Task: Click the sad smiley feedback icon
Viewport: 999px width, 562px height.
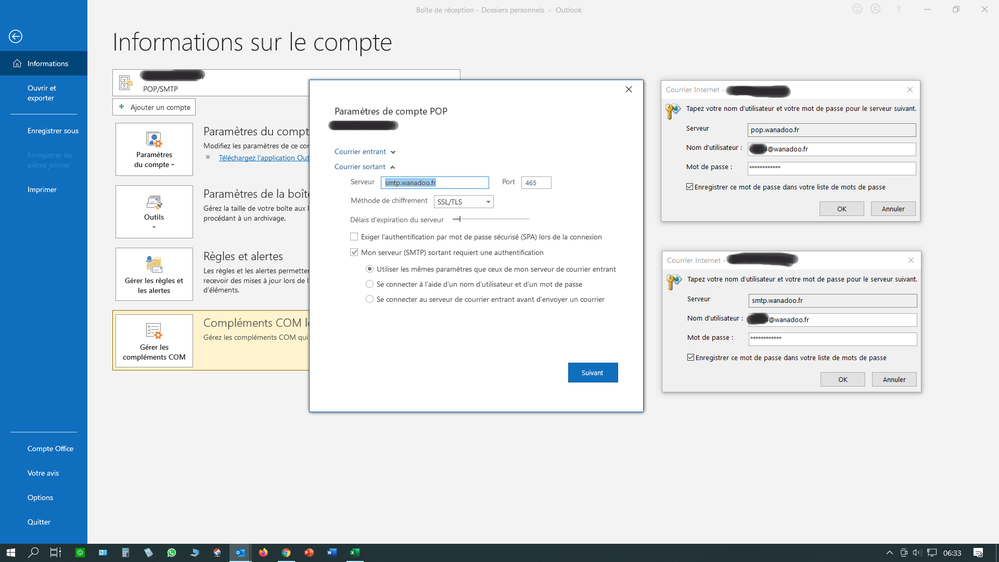Action: 875,9
